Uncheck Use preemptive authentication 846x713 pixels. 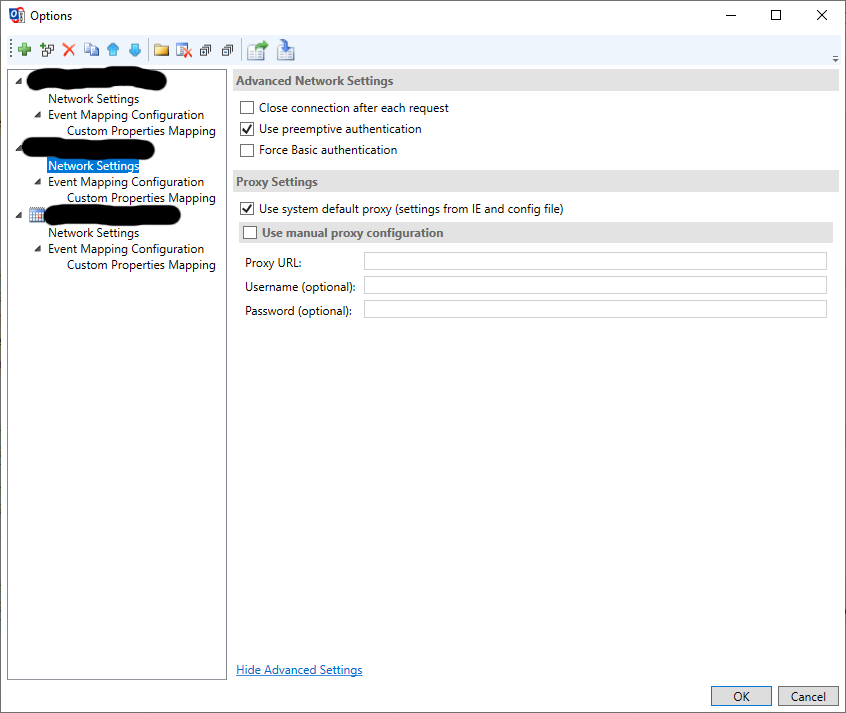point(247,129)
